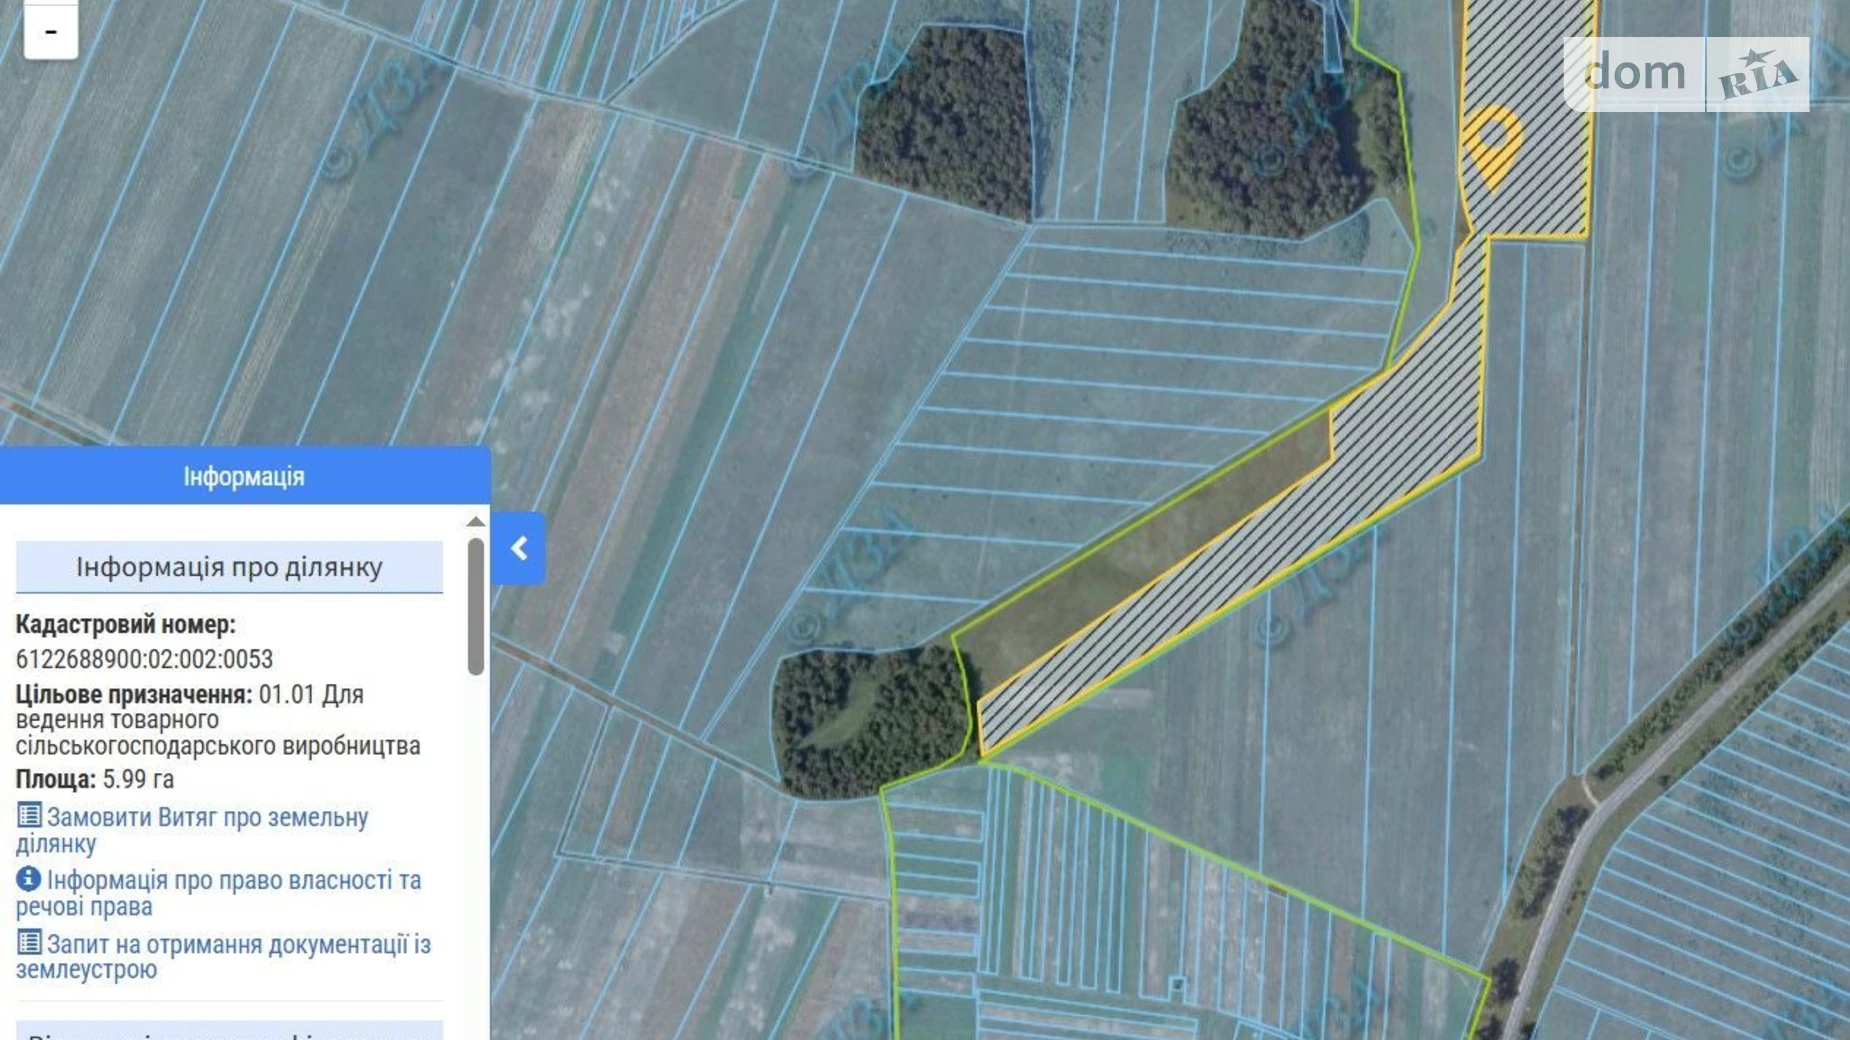Click the RIA logo badge

point(1757,75)
